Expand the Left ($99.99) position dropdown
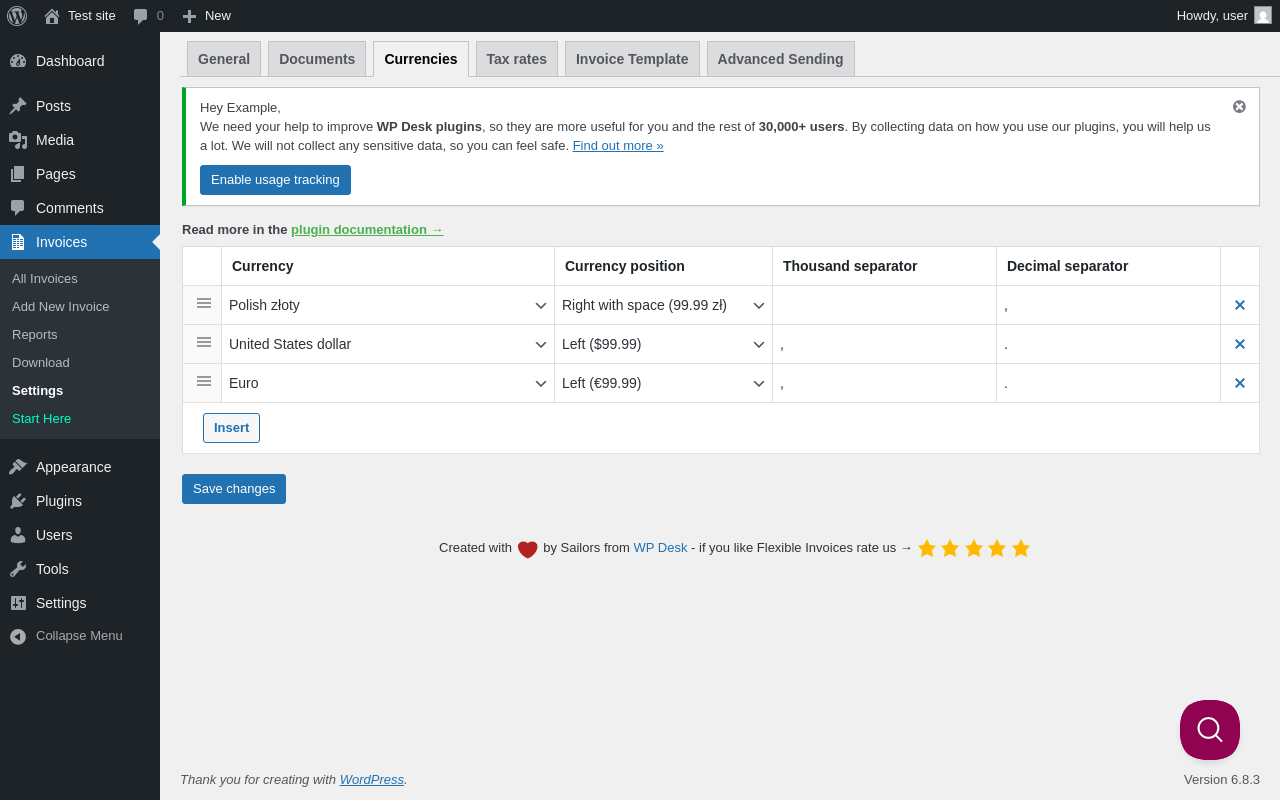Image resolution: width=1280 pixels, height=800 pixels. [663, 345]
